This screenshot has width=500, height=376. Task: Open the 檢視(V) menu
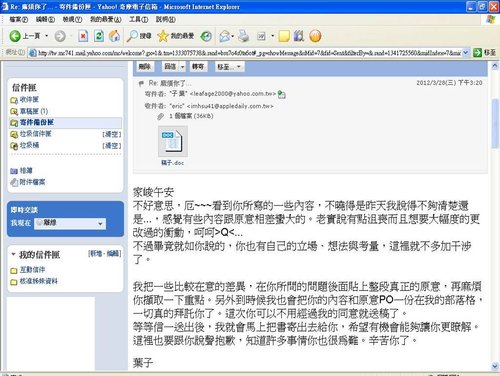point(72,19)
